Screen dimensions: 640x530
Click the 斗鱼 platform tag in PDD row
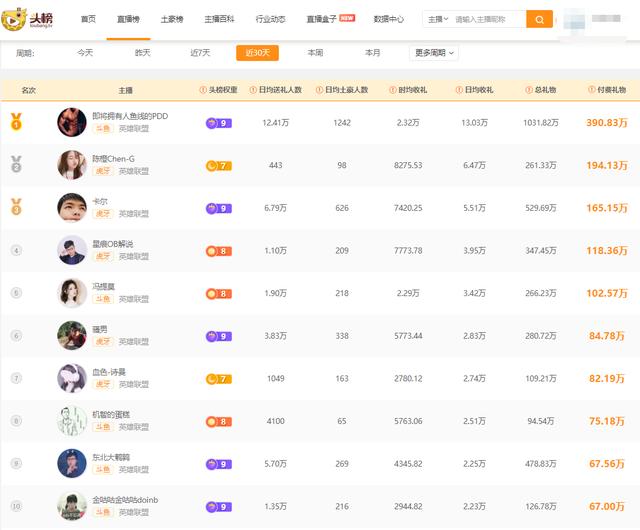(x=103, y=129)
